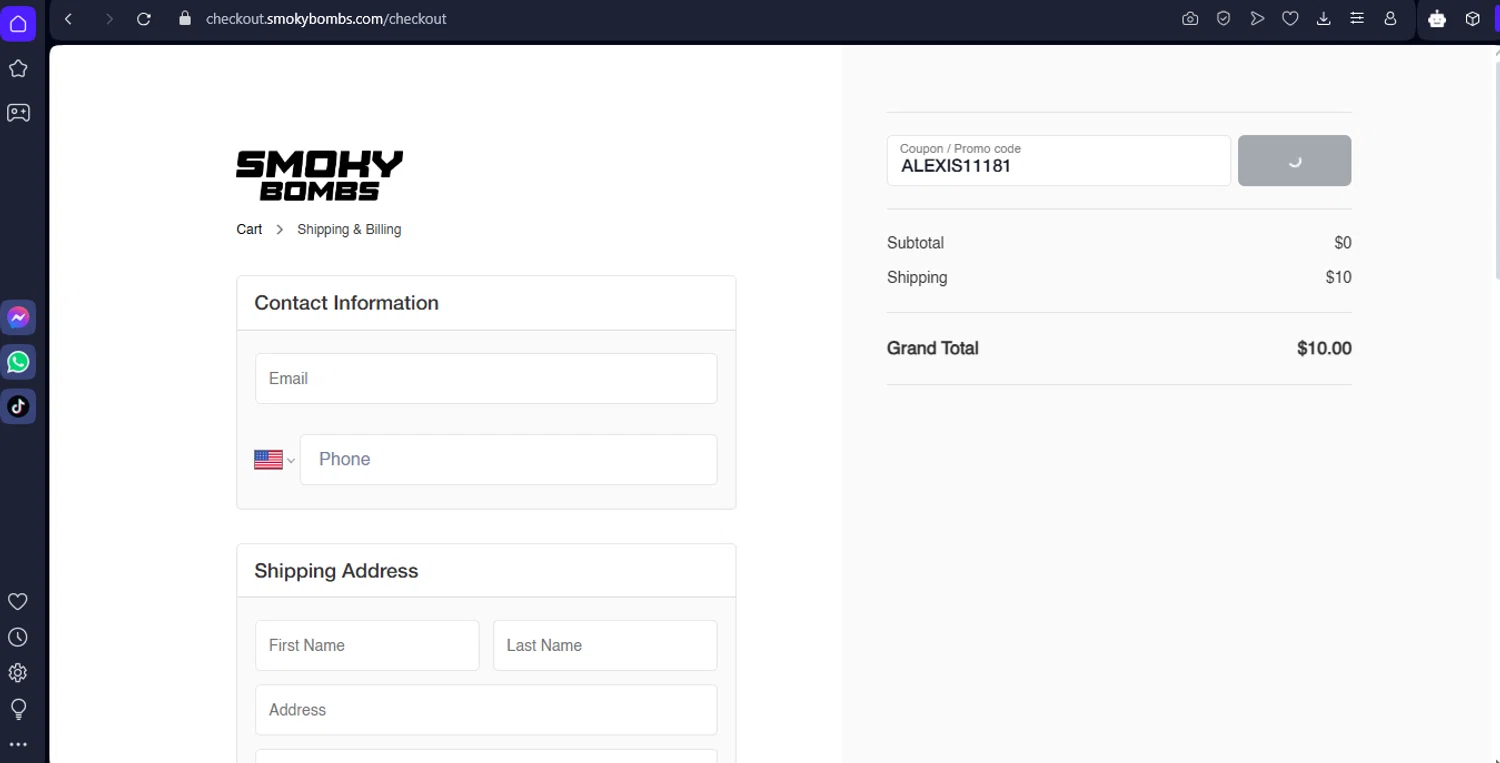
Task: Open the profile account icon
Action: point(1390,19)
